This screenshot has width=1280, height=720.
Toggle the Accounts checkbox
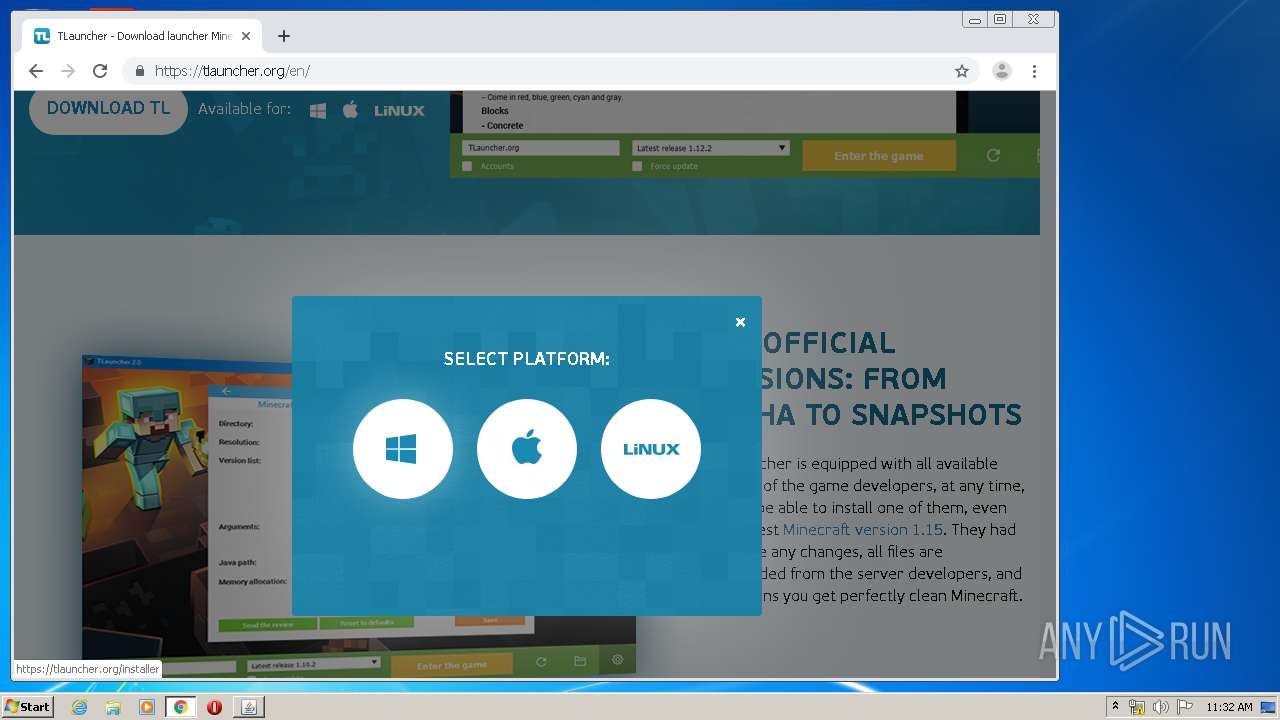coord(467,166)
